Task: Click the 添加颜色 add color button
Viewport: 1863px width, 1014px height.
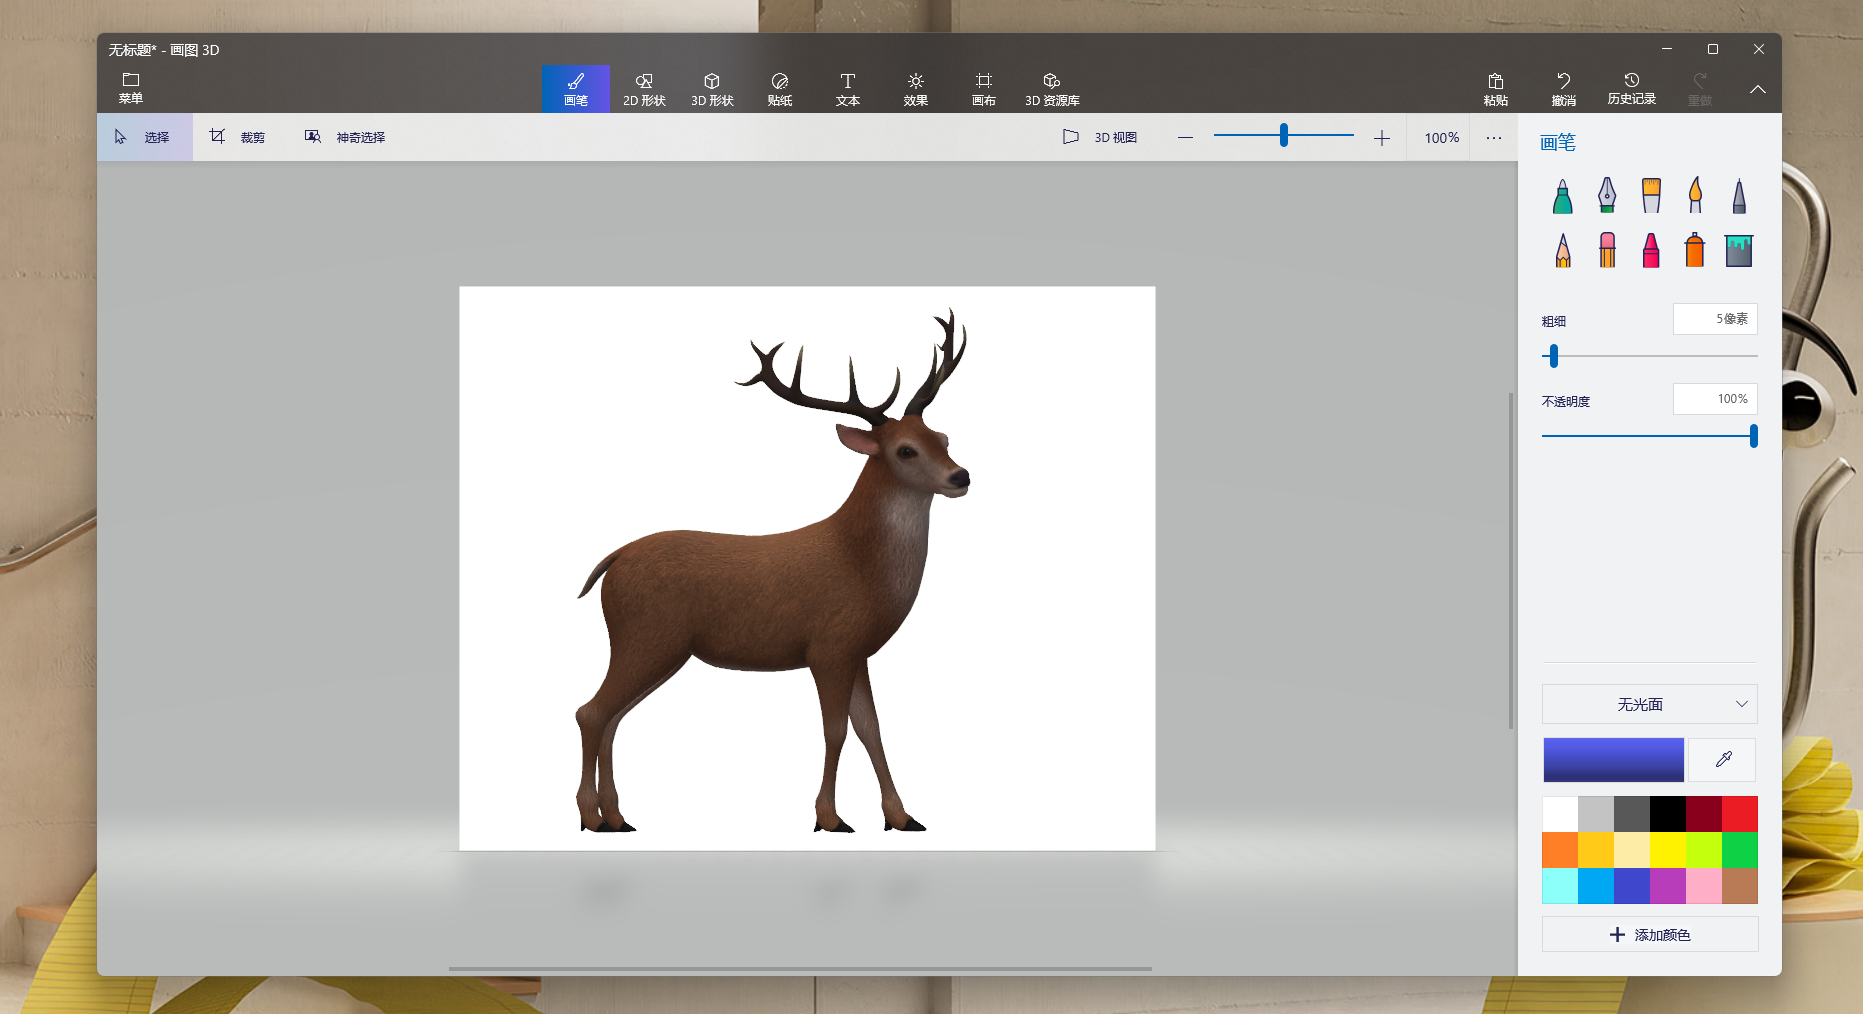Action: click(x=1650, y=934)
